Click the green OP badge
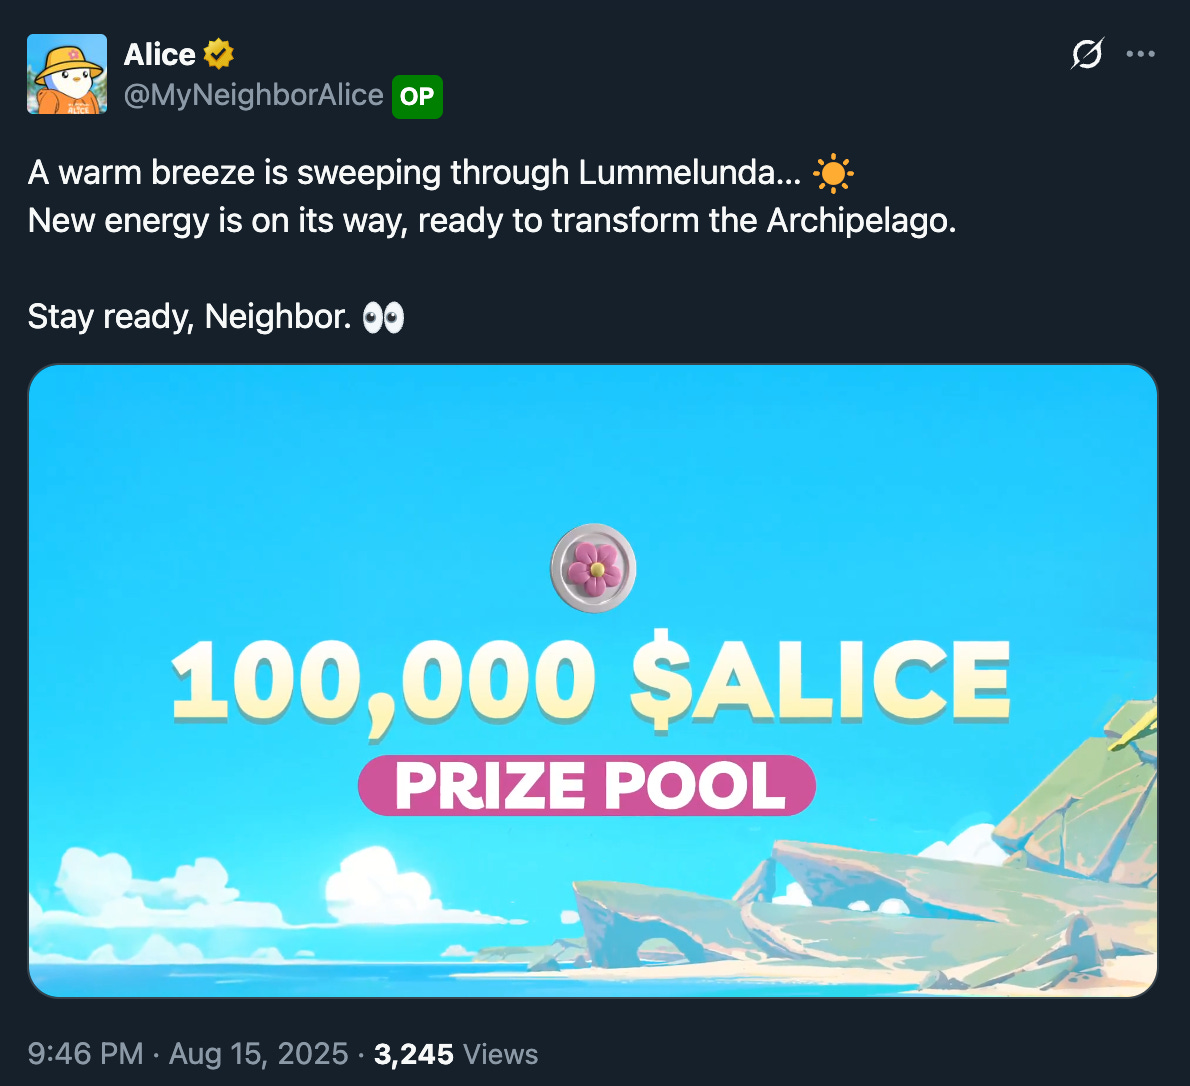This screenshot has width=1190, height=1086. click(x=417, y=96)
